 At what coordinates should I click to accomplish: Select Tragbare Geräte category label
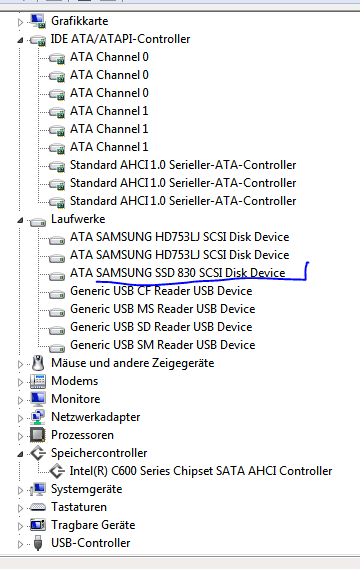93,525
